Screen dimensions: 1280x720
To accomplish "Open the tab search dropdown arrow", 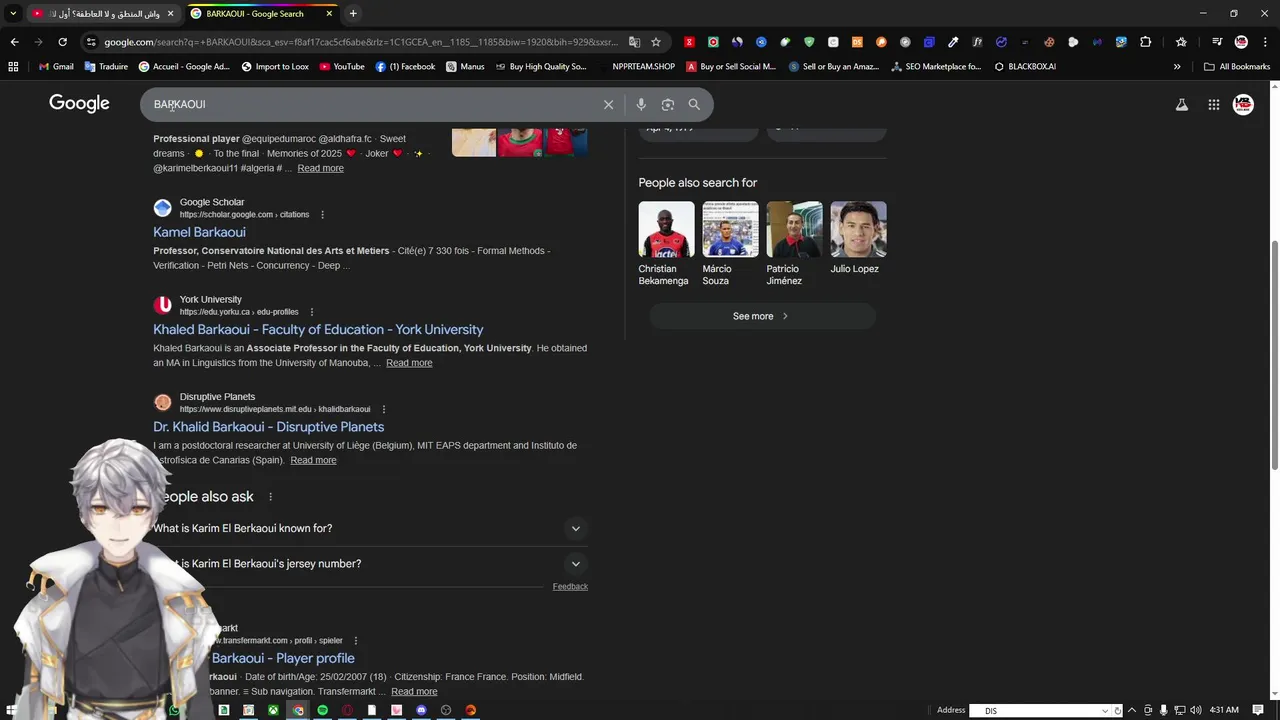I will coord(13,13).
